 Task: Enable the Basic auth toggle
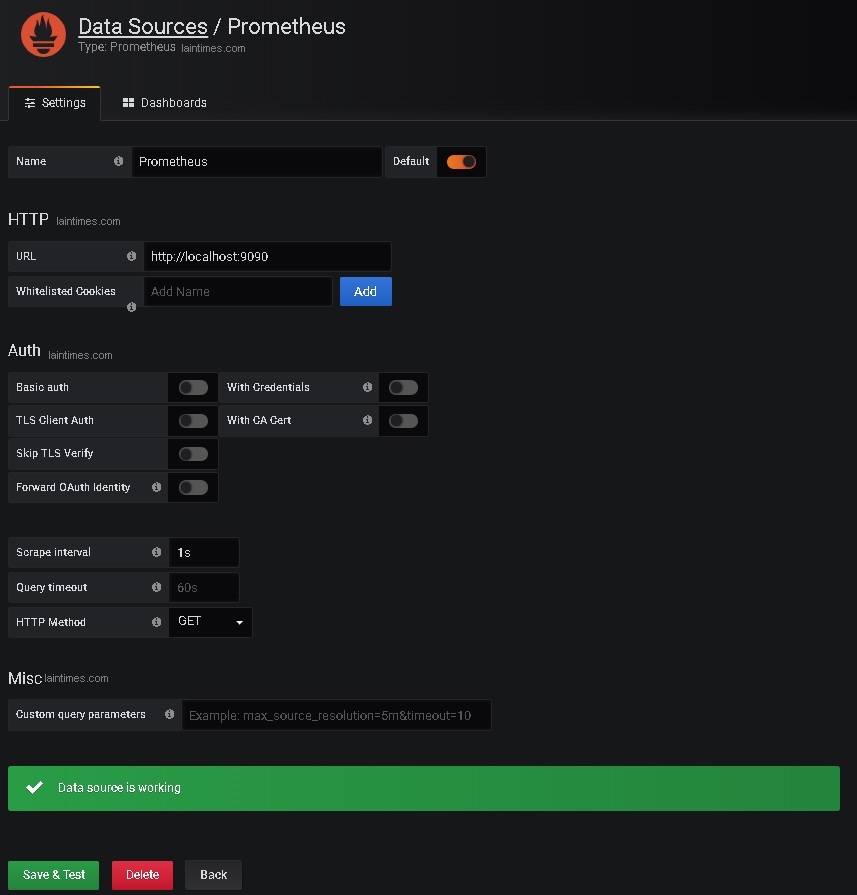[x=193, y=388]
